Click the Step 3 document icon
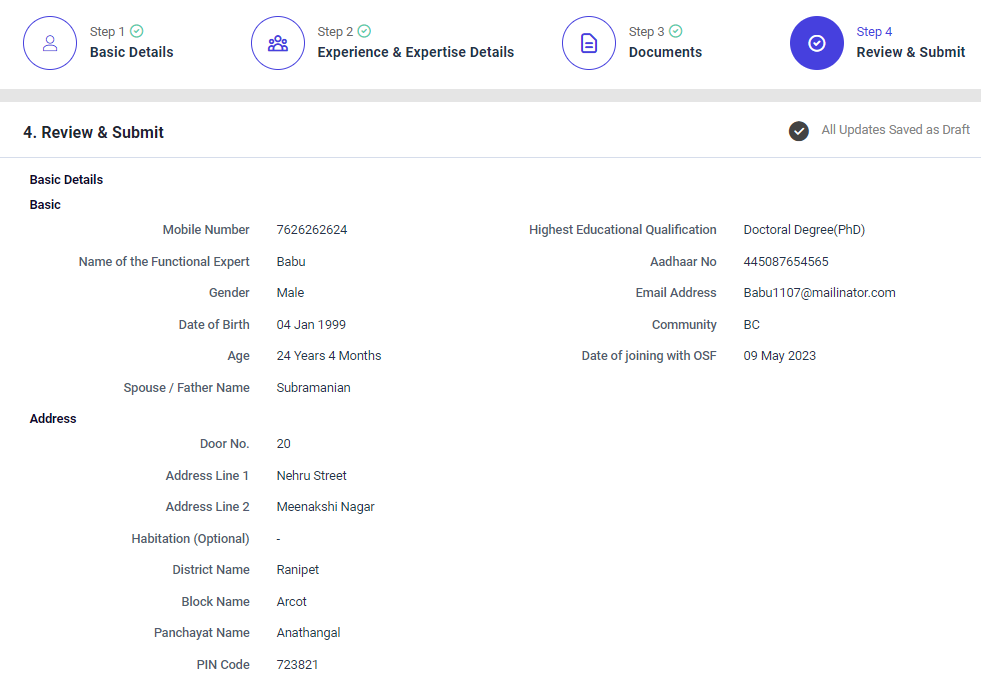 589,43
